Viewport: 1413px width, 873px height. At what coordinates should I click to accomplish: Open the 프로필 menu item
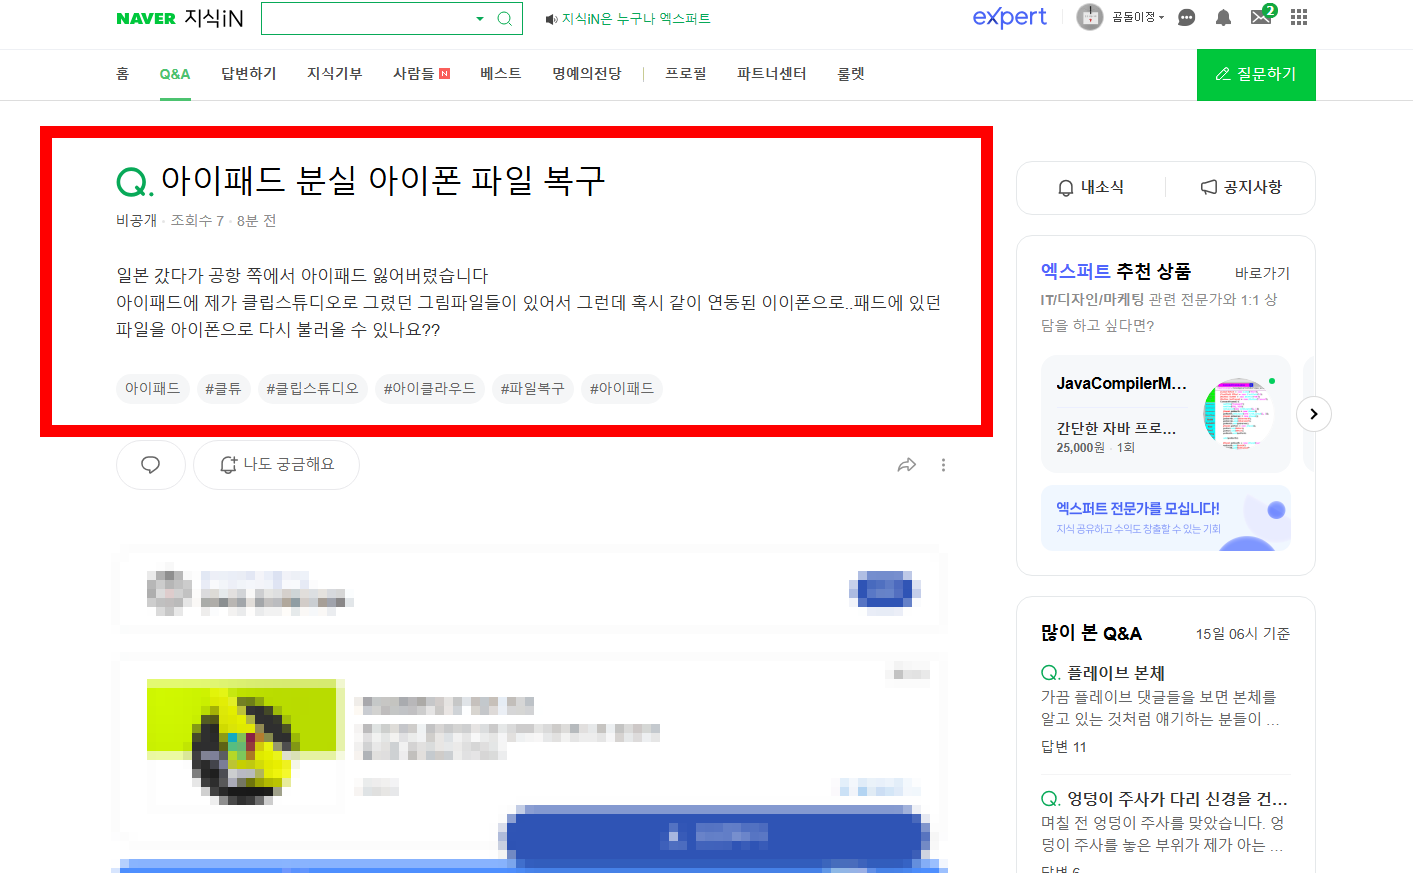pyautogui.click(x=686, y=74)
